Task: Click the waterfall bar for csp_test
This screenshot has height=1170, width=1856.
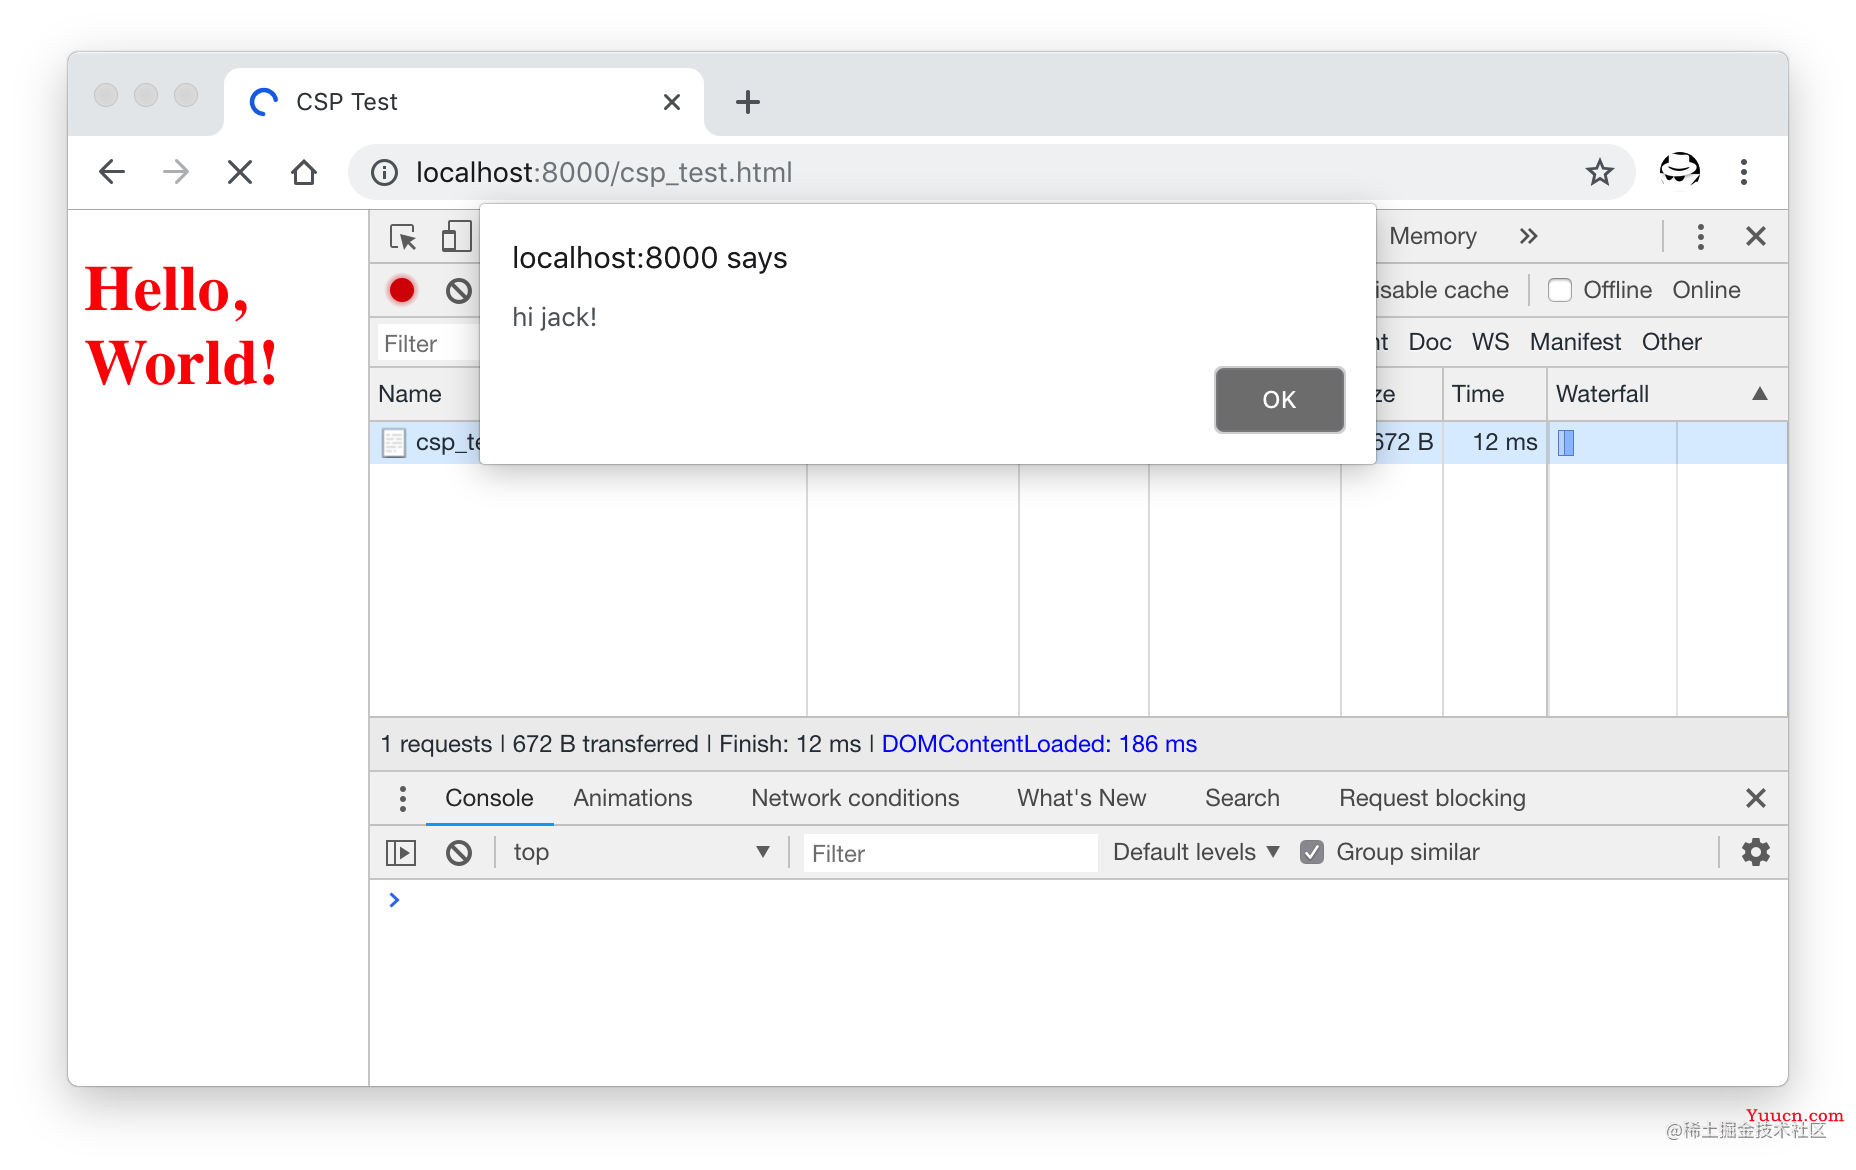Action: pyautogui.click(x=1566, y=442)
